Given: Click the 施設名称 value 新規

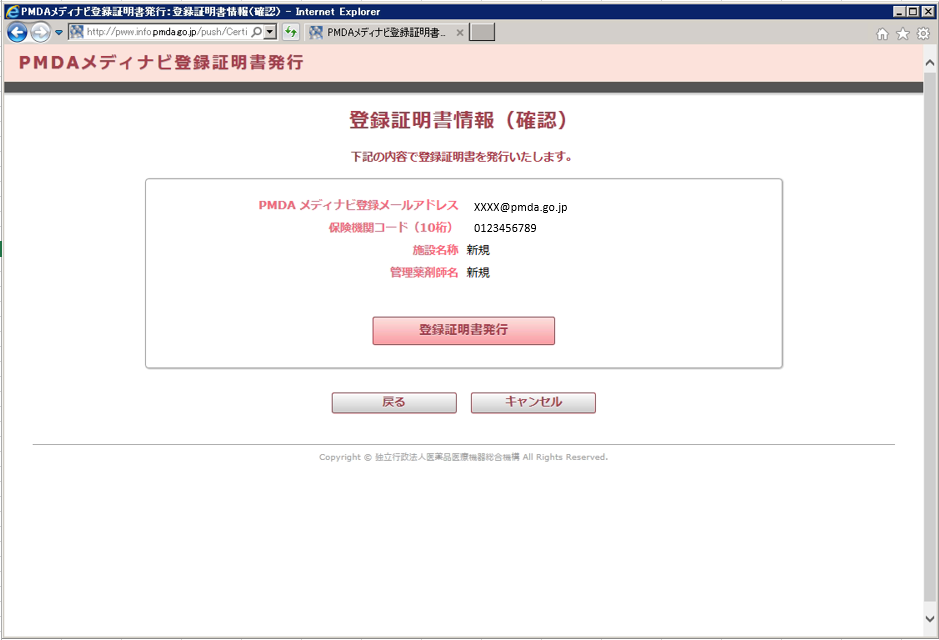Looking at the screenshot, I should pyautogui.click(x=478, y=250).
